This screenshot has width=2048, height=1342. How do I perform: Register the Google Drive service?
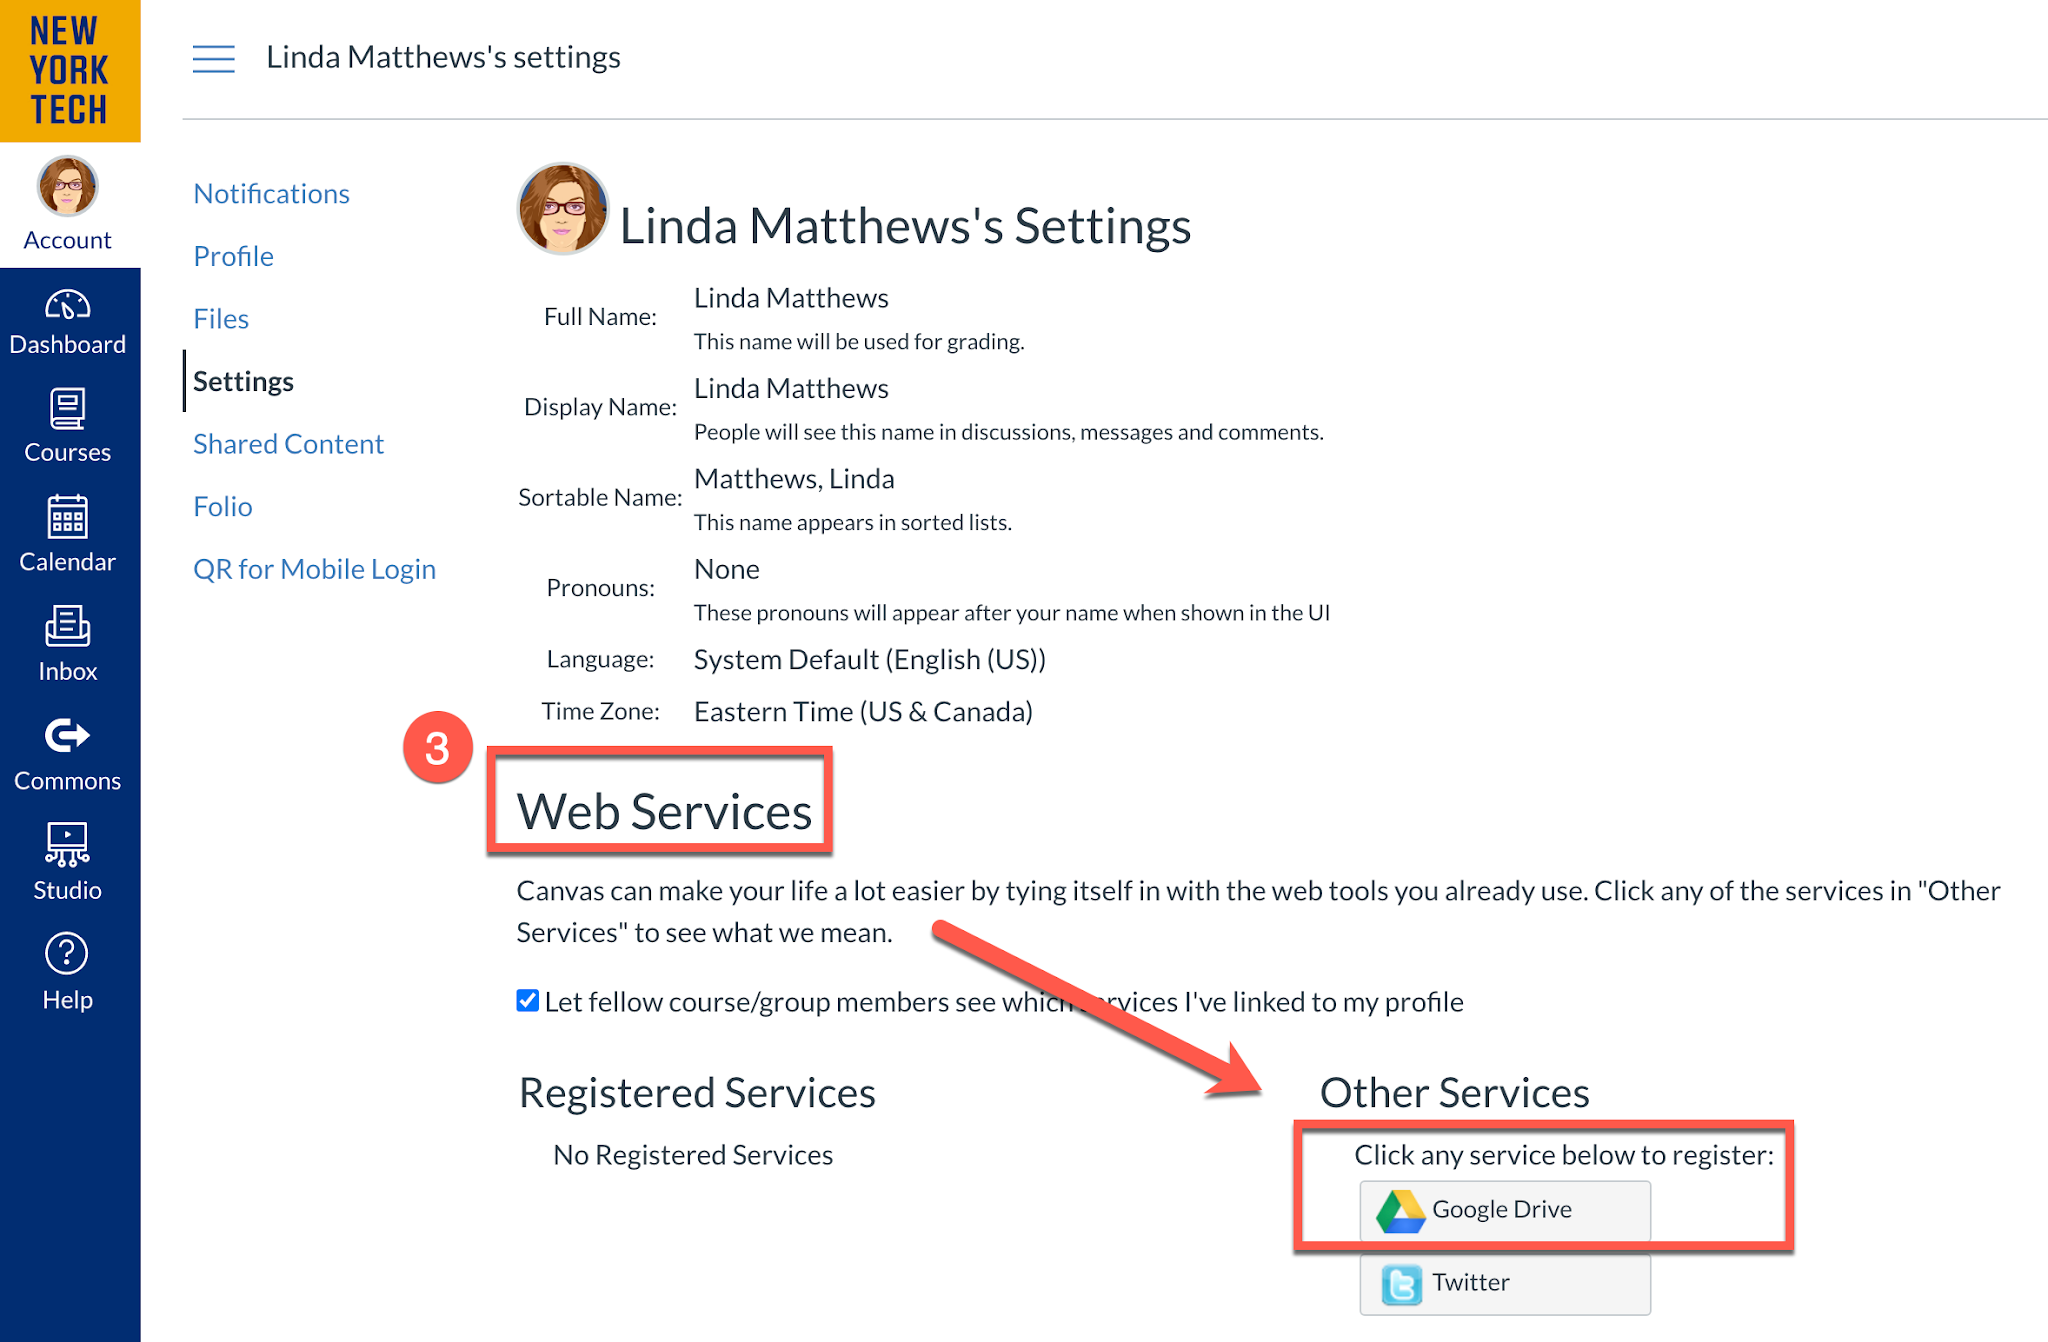1504,1210
